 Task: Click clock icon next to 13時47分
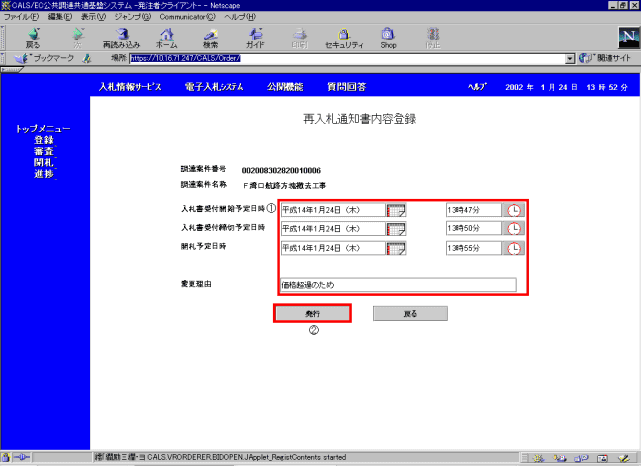pos(513,210)
